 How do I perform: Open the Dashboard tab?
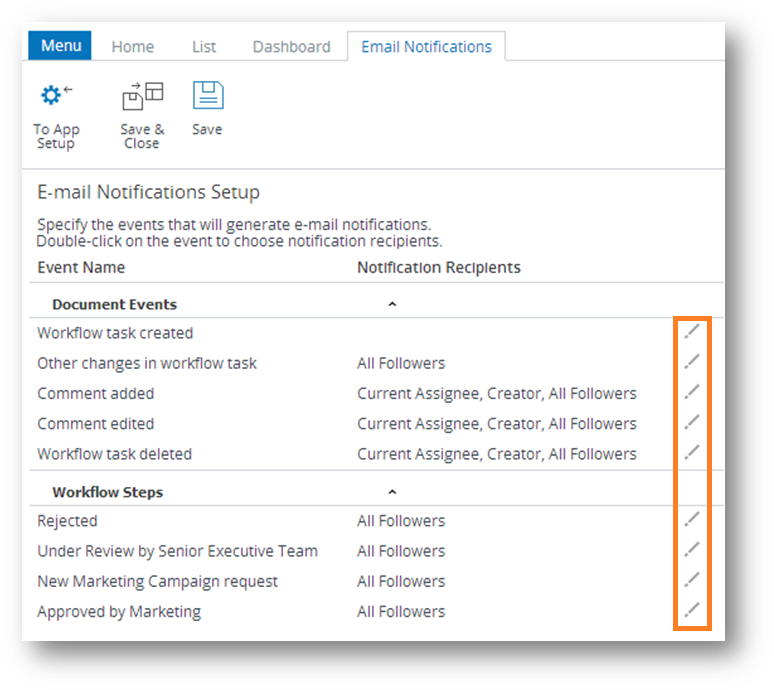pos(291,47)
